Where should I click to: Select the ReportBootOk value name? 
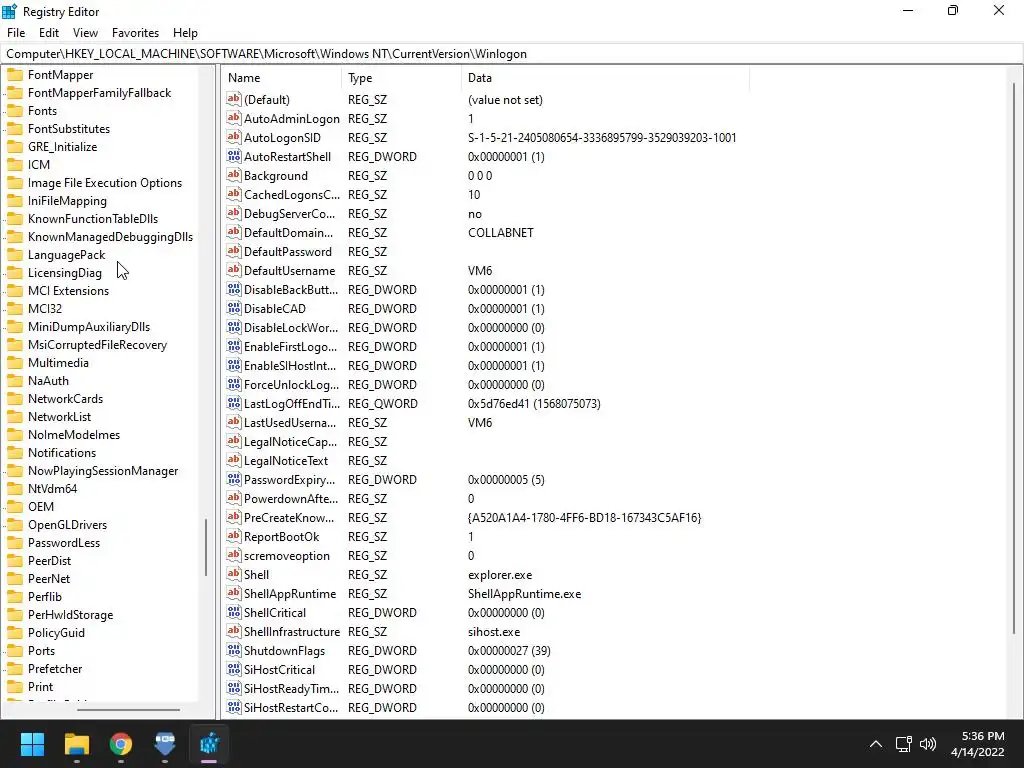click(x=281, y=537)
